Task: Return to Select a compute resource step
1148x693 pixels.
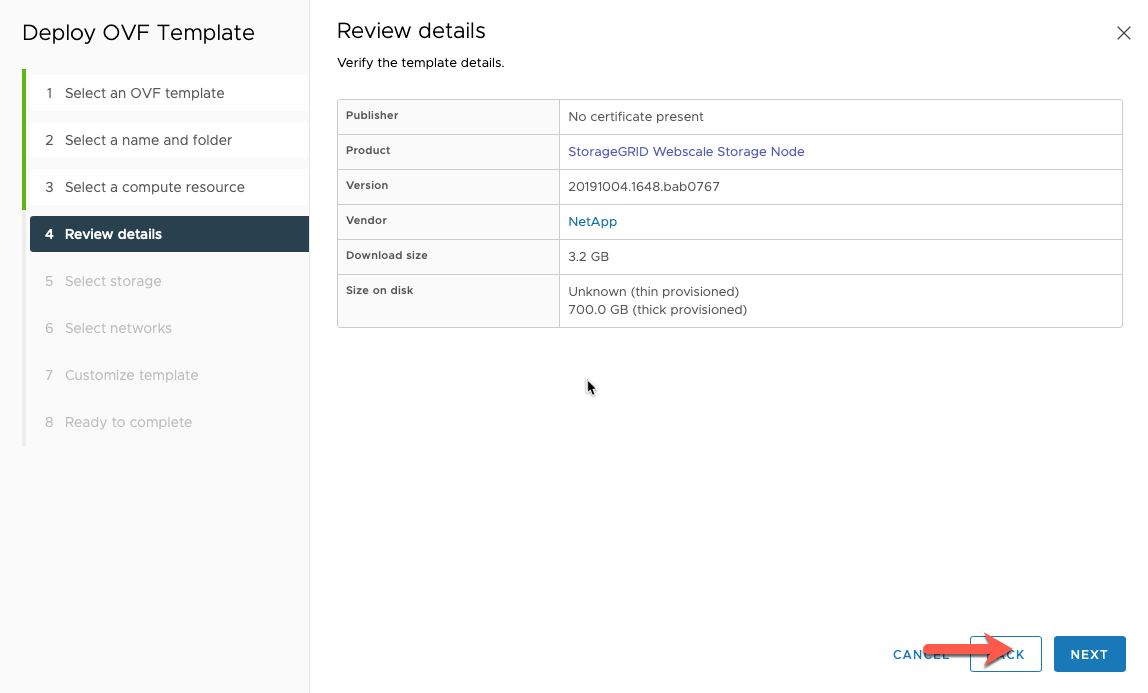Action: point(154,187)
